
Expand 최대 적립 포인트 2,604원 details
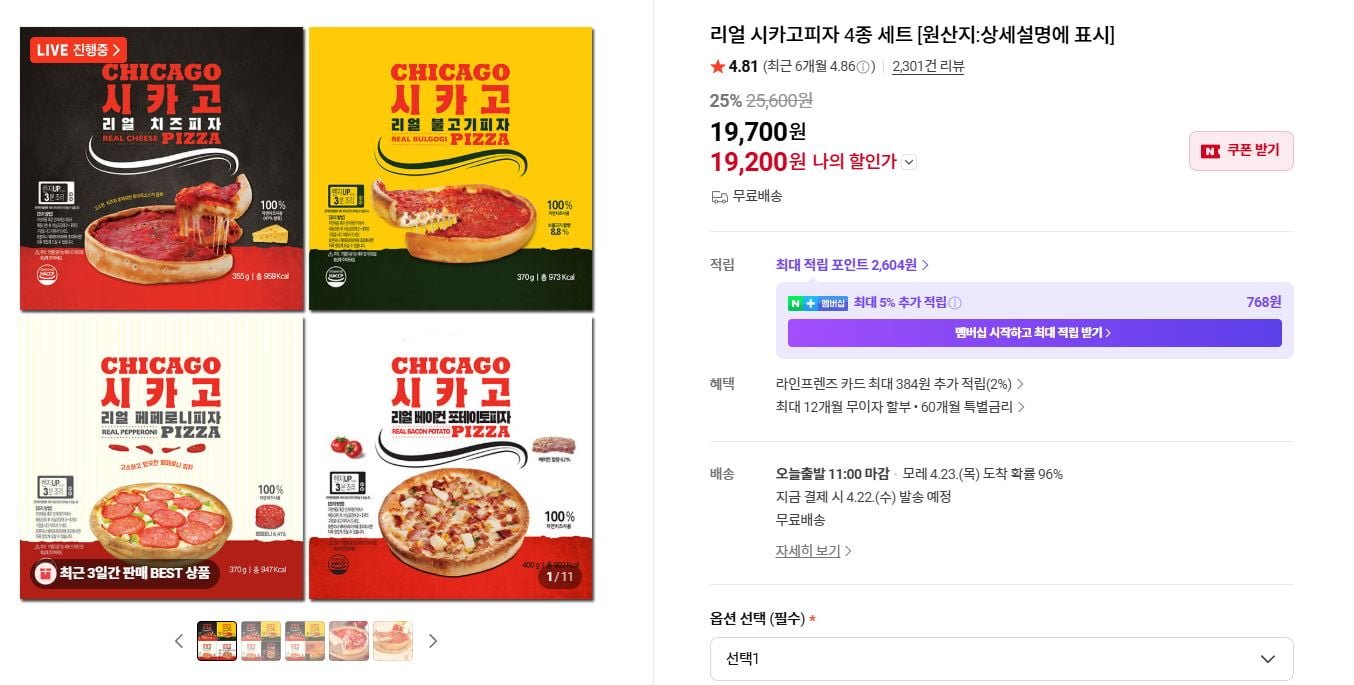(852, 265)
